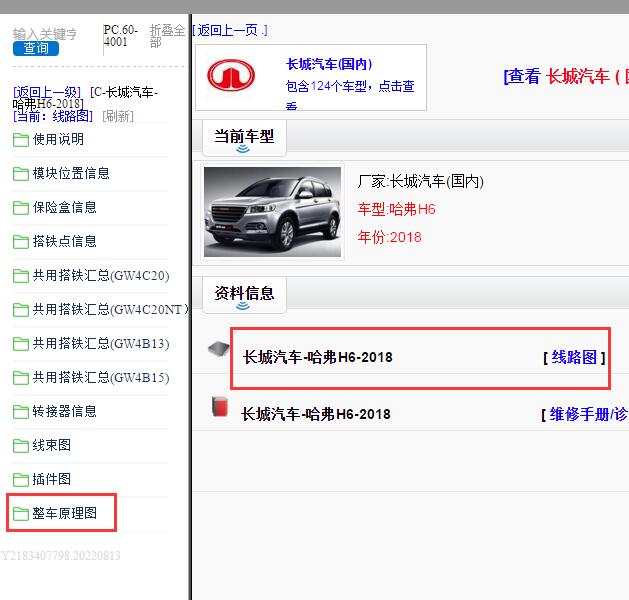Click the Great Wall red logo
This screenshot has height=600, width=629.
tap(231, 75)
